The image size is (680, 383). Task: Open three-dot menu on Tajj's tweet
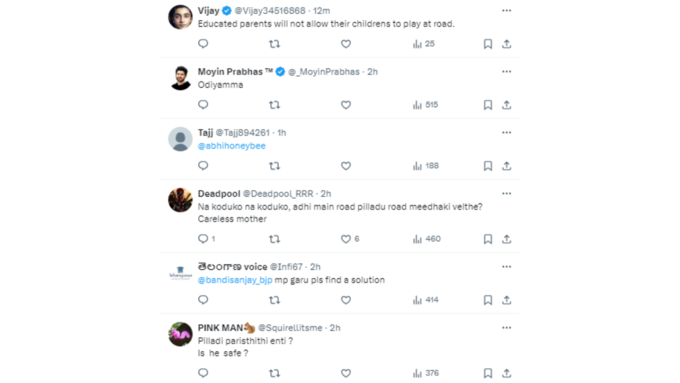click(507, 133)
